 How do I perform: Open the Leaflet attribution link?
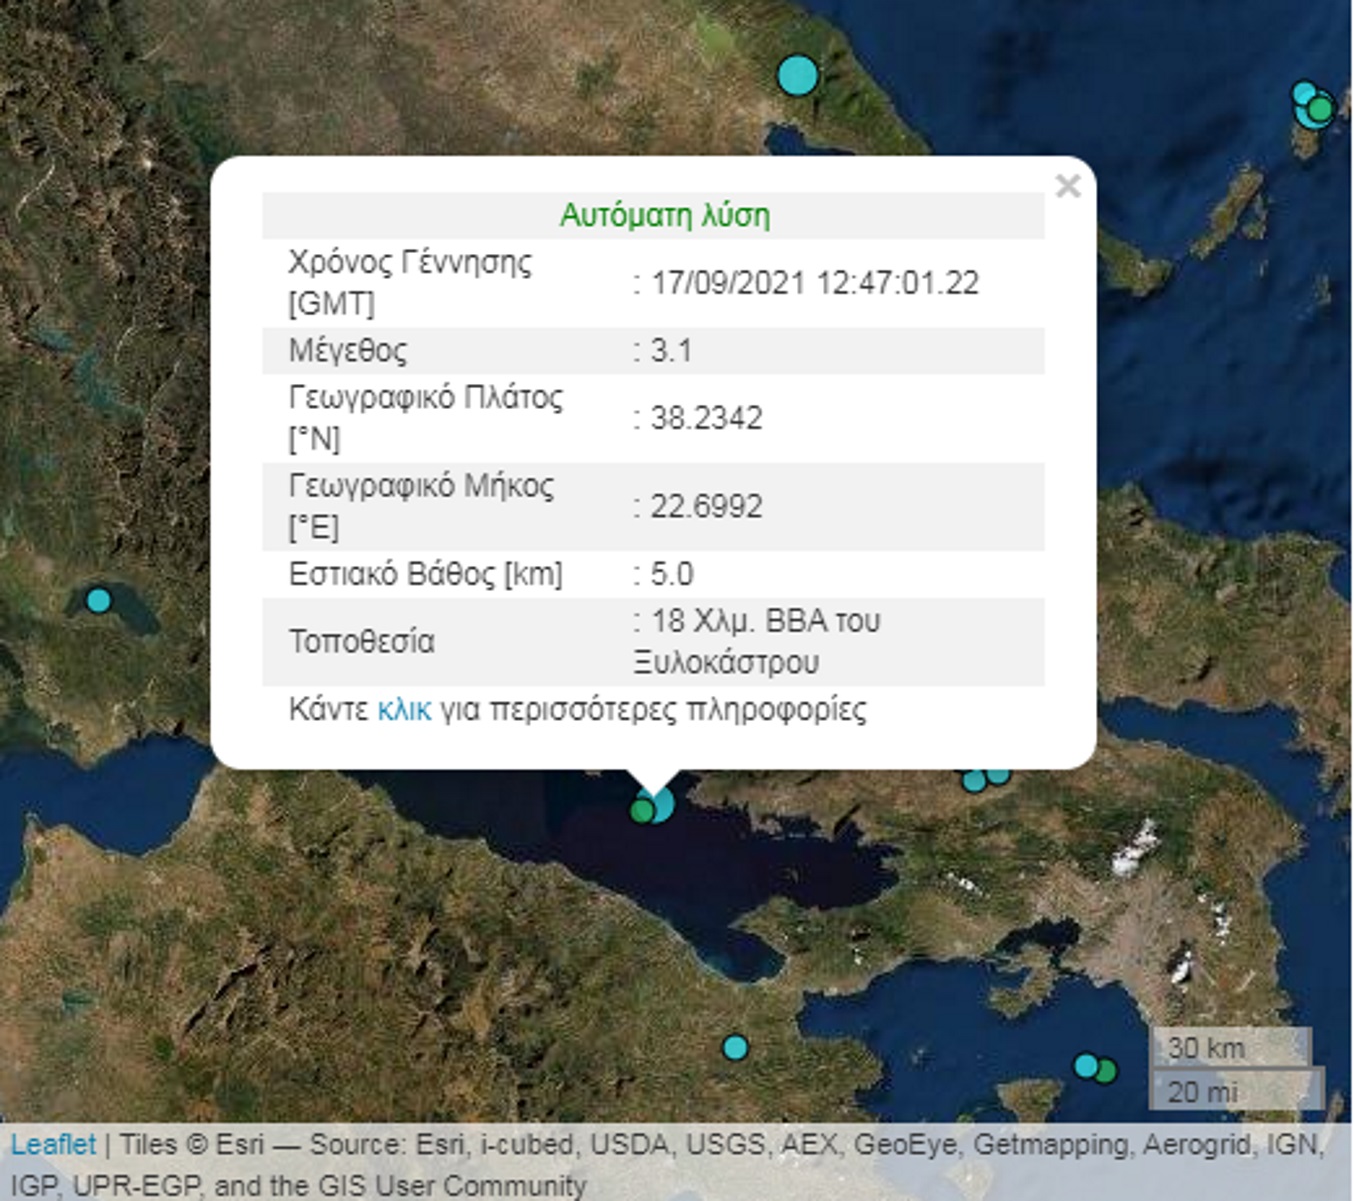tap(53, 1145)
